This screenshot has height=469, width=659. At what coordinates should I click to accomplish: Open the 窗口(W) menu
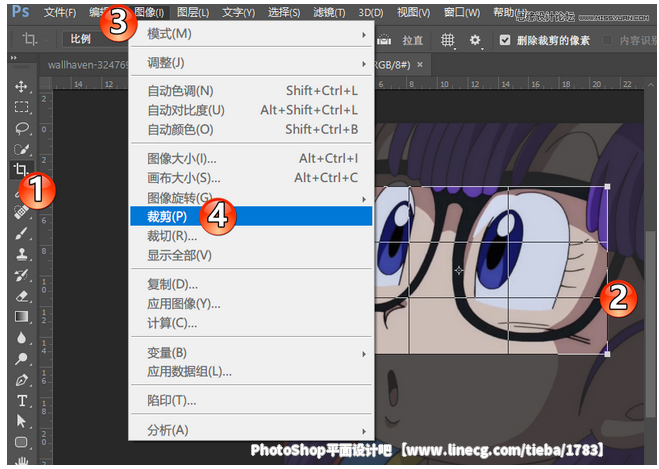461,13
